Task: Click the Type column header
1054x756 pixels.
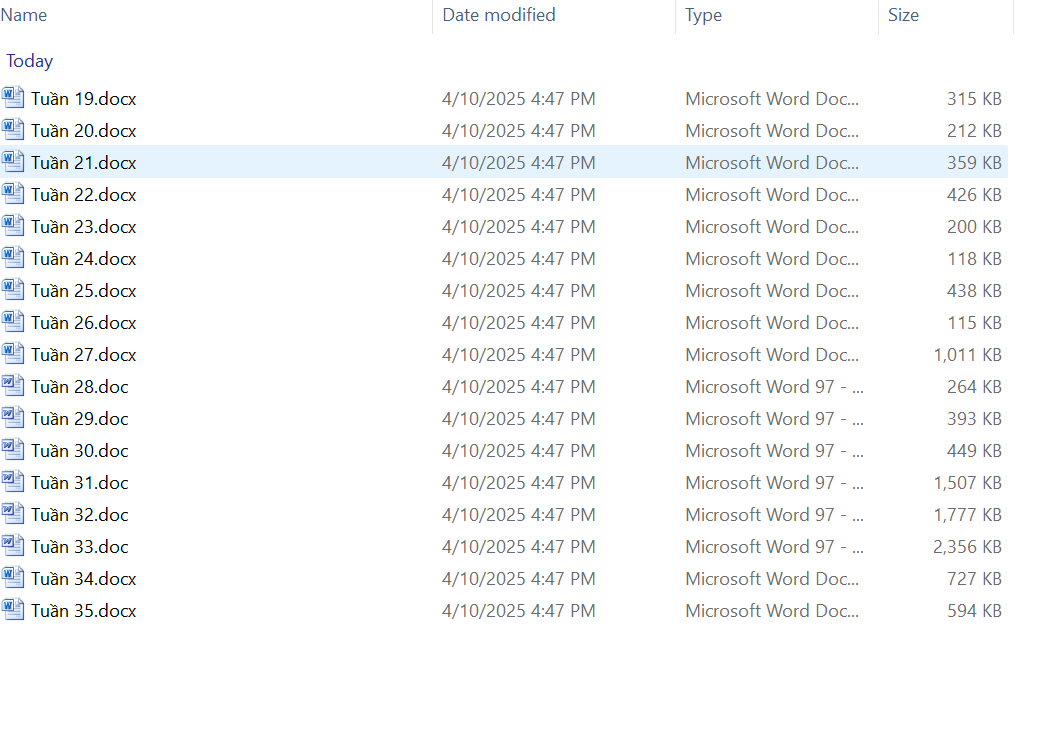Action: [x=703, y=15]
